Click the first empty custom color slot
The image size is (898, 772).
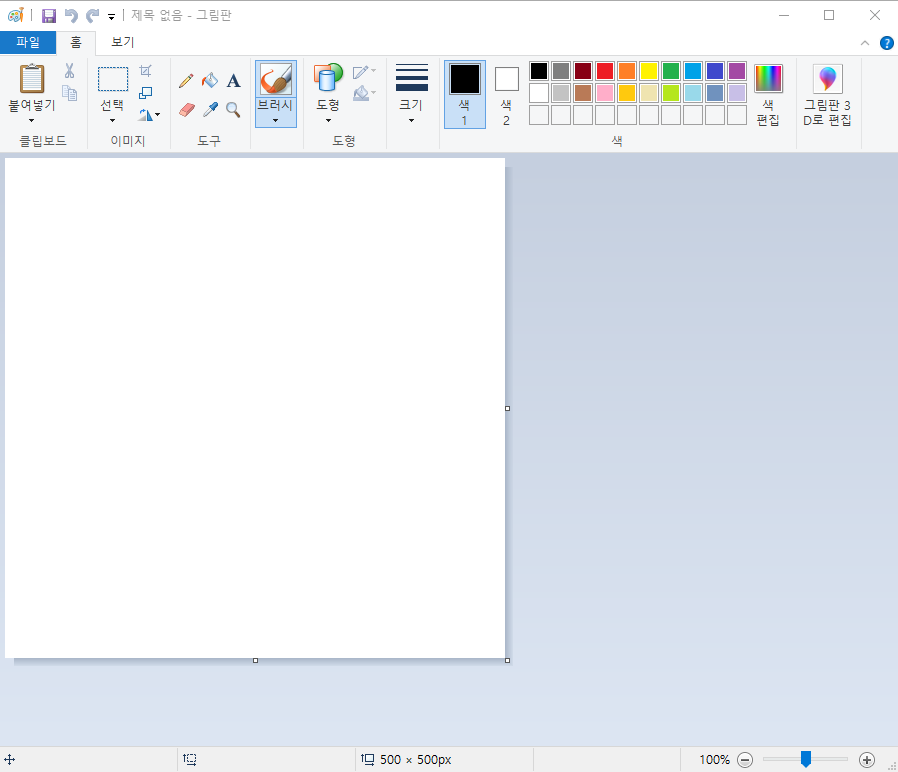(x=538, y=115)
